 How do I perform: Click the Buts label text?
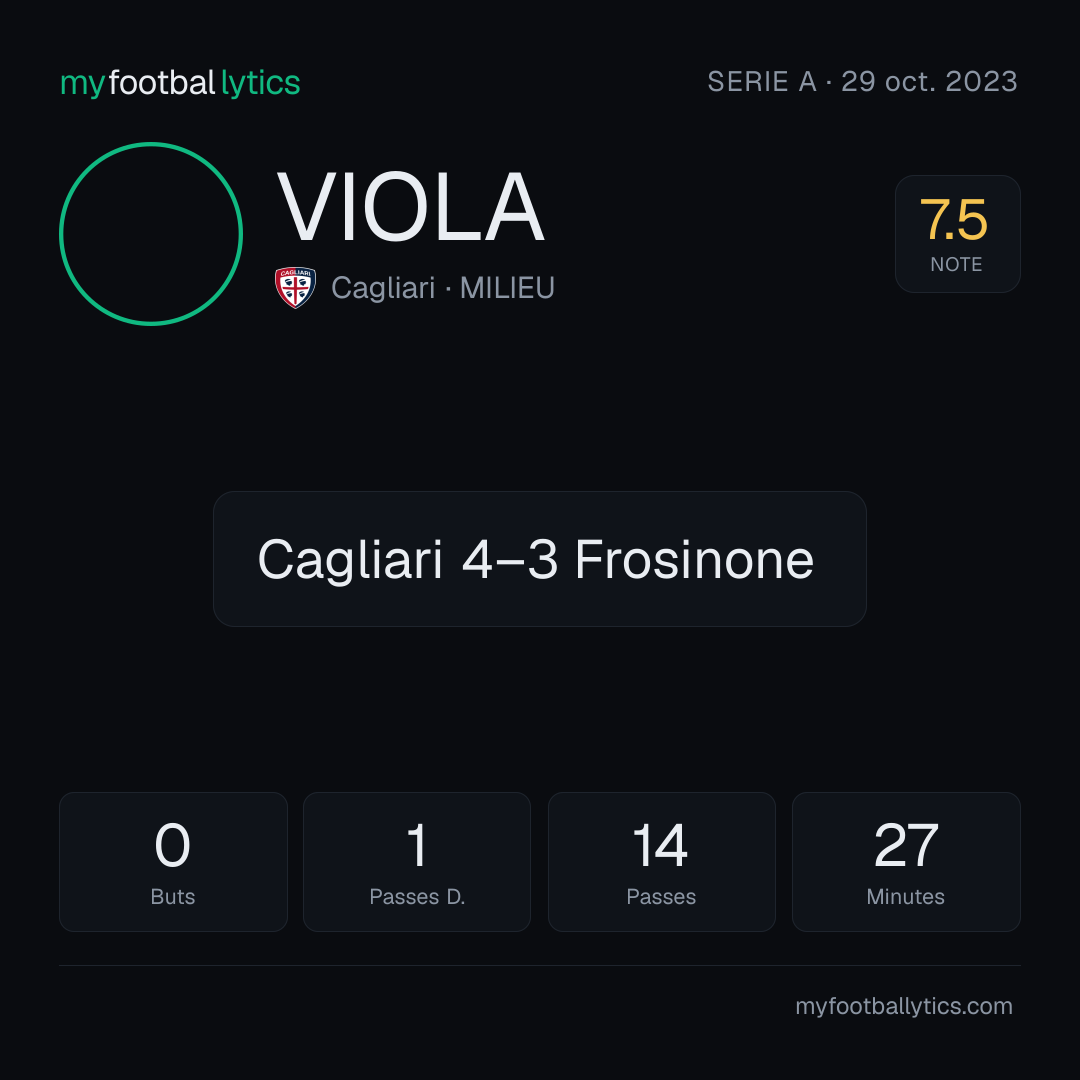pos(173,897)
